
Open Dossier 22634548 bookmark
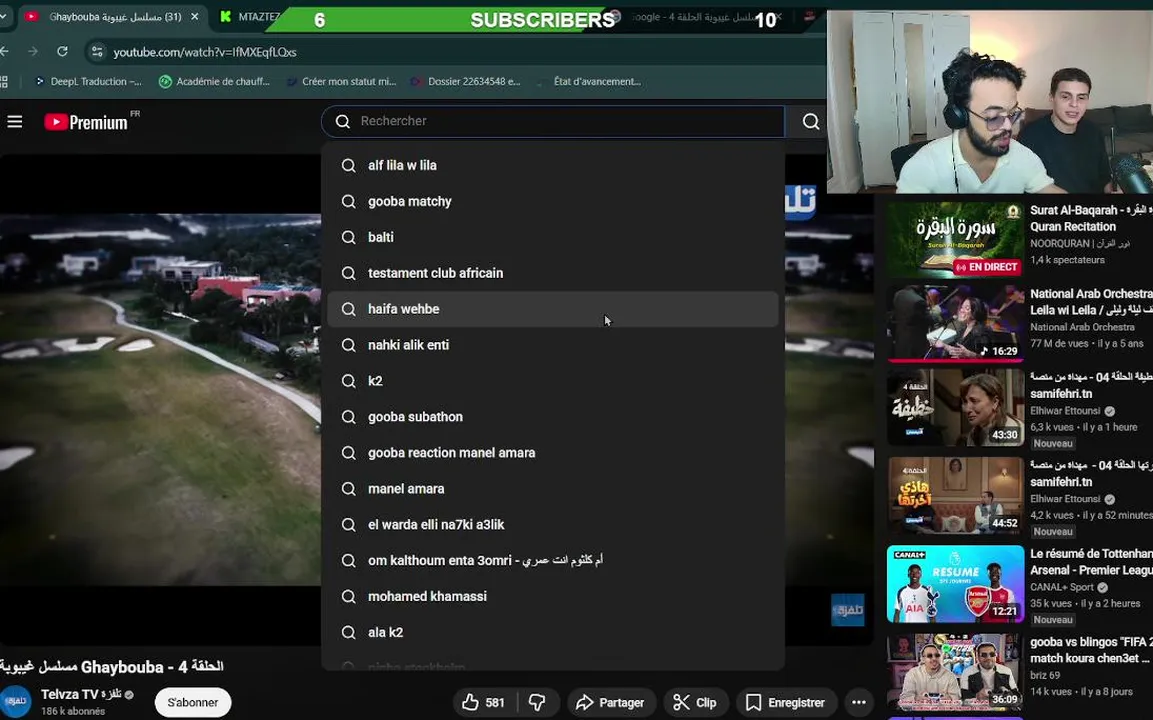[x=465, y=82]
